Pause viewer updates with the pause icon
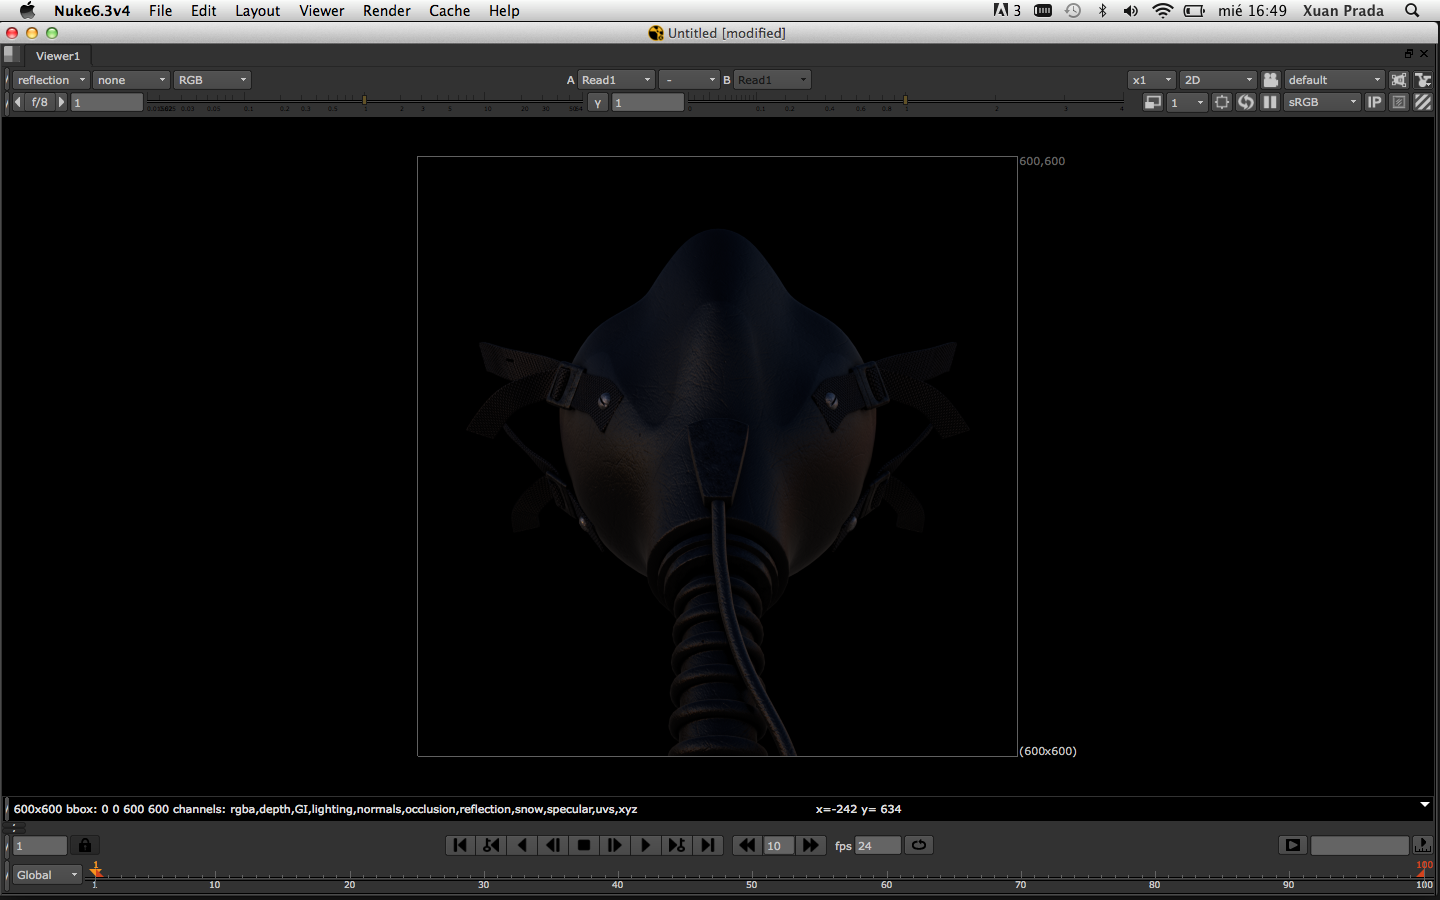1440x900 pixels. click(x=1270, y=102)
